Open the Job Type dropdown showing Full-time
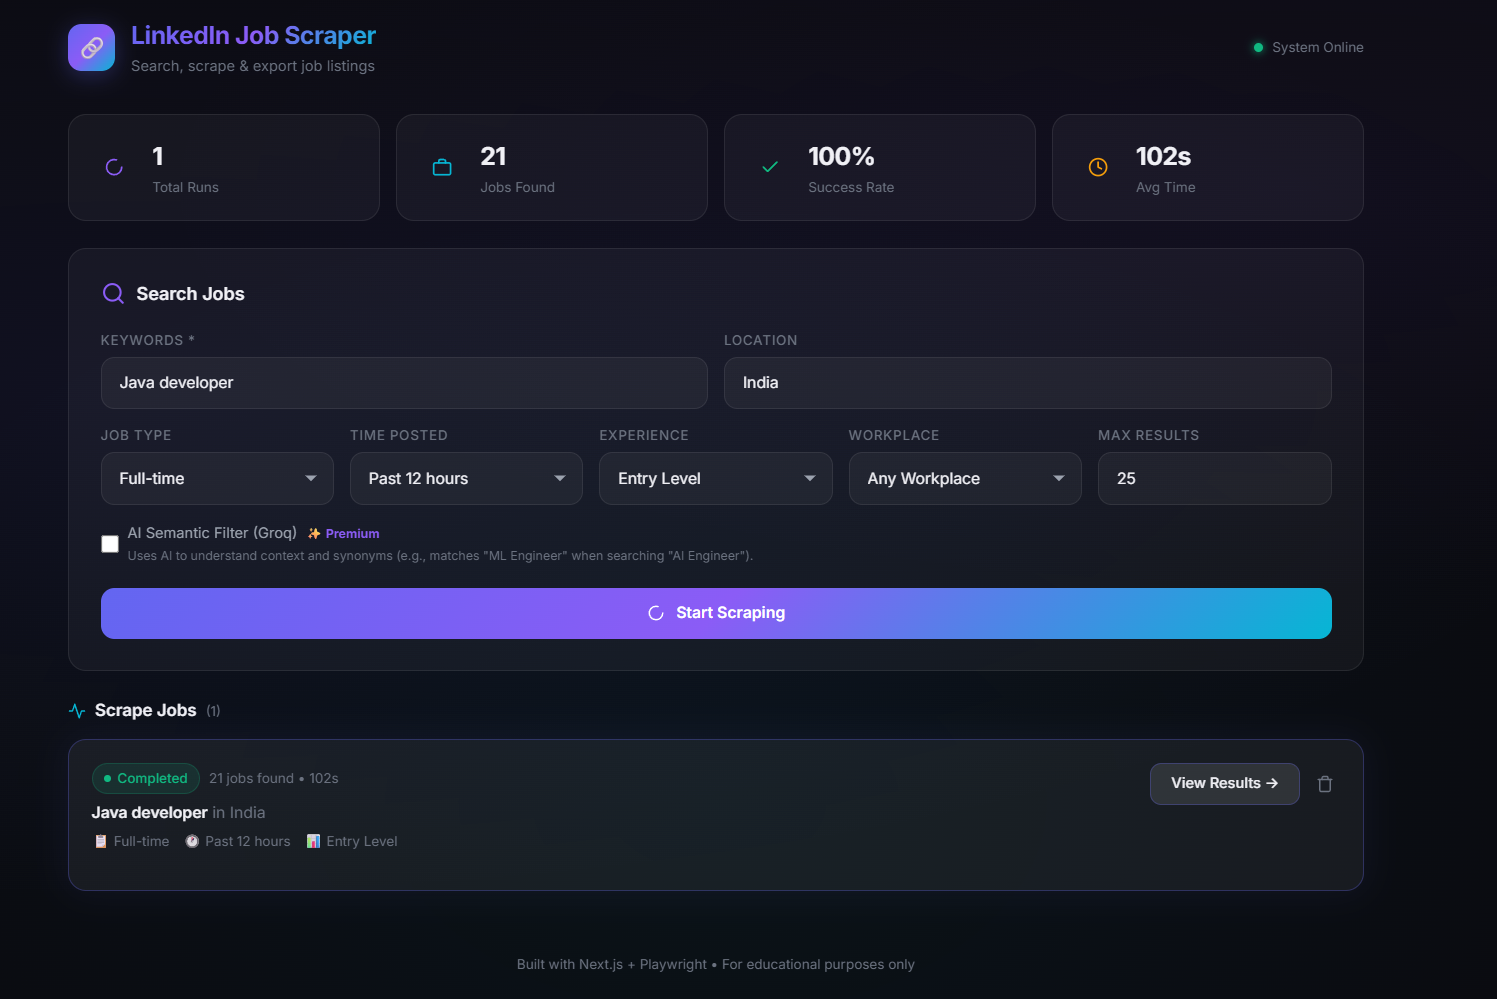Viewport: 1497px width, 999px height. tap(217, 478)
